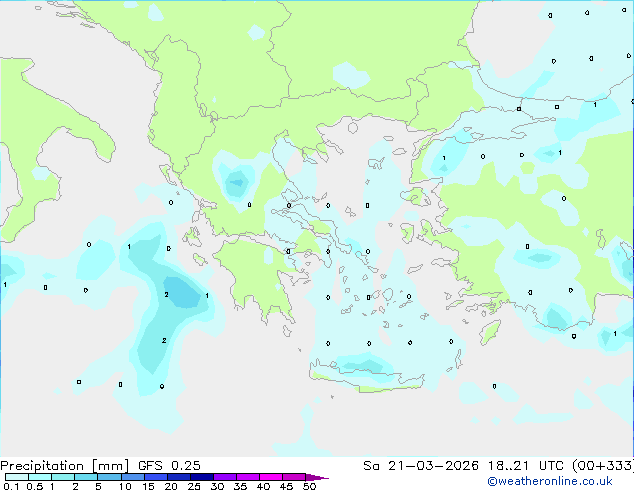Pick the medium blue swatch between 10 and 15
The height and width of the screenshot is (490, 634).
click(133, 477)
